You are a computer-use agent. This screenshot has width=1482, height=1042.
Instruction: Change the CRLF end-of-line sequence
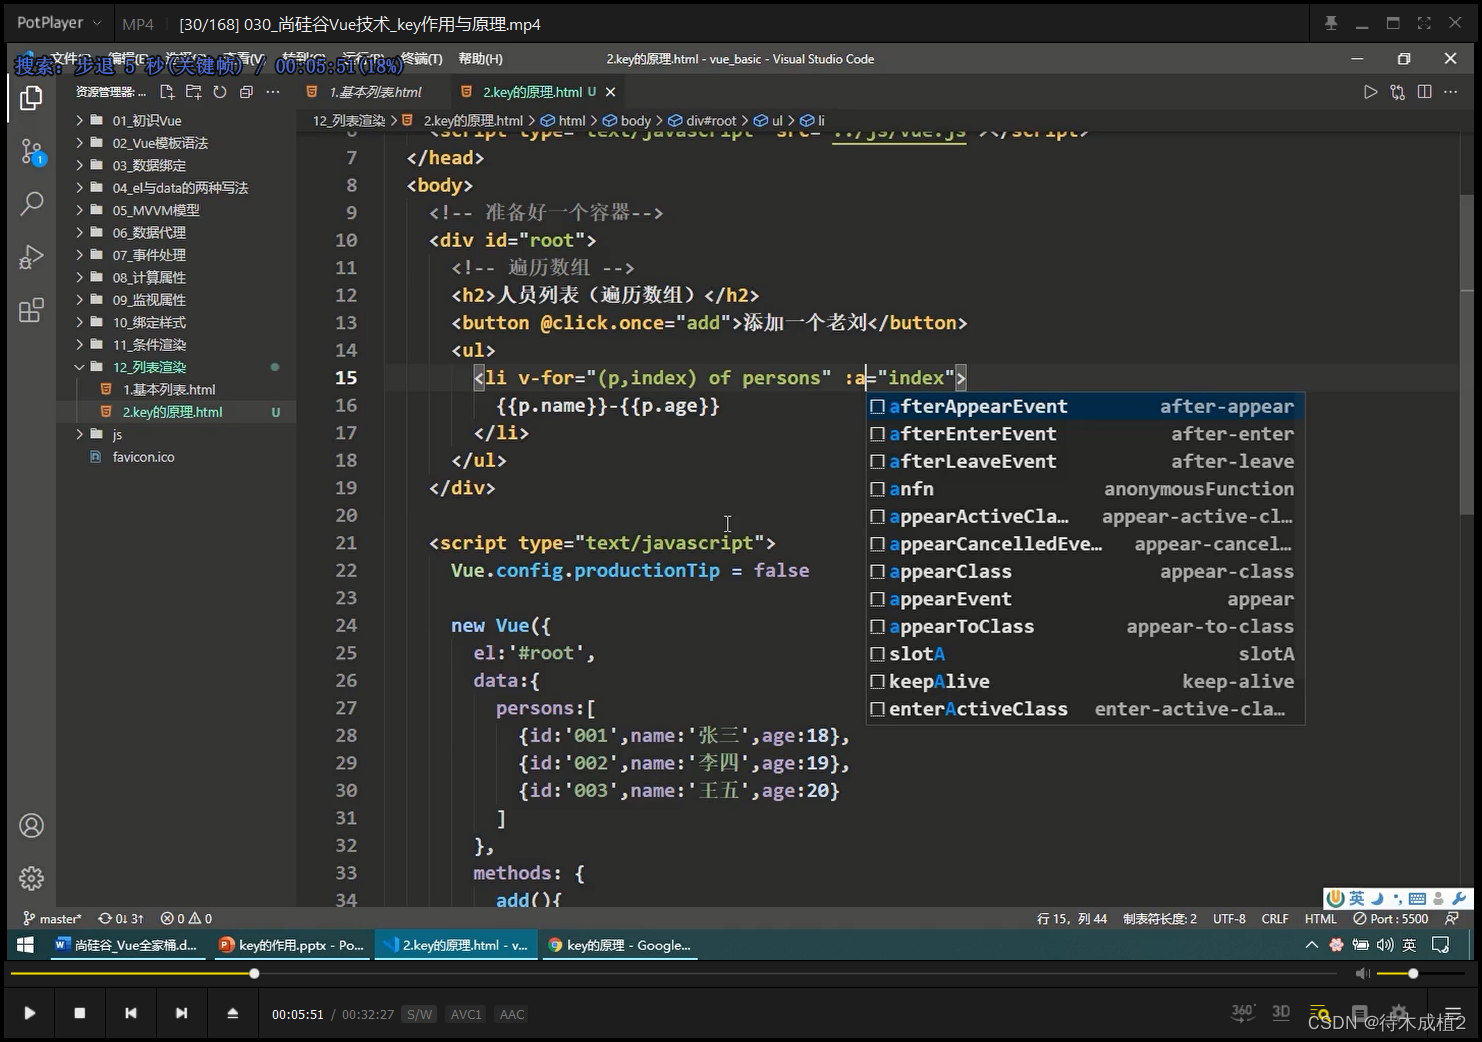(1275, 918)
